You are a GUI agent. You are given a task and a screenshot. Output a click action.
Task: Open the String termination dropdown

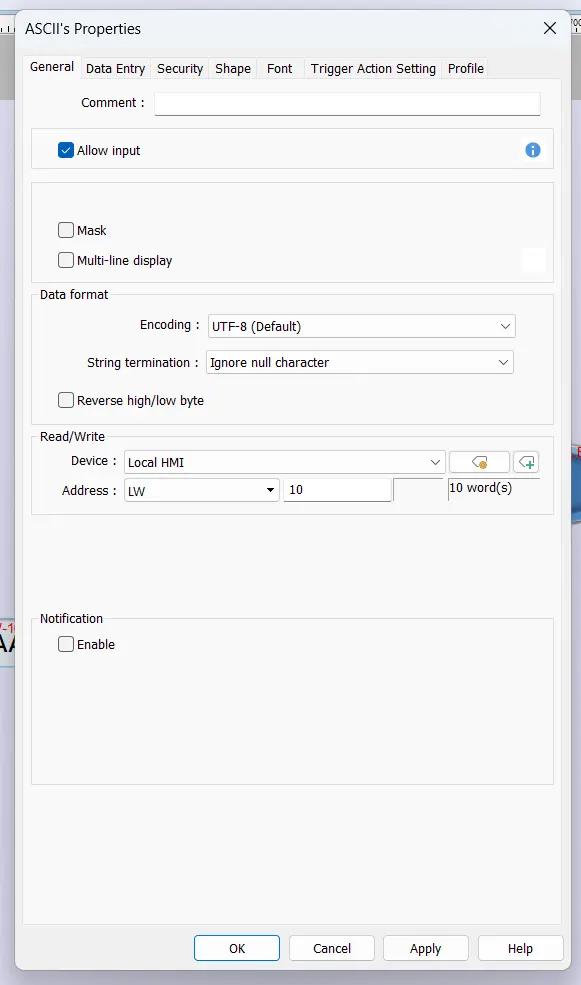(x=360, y=362)
